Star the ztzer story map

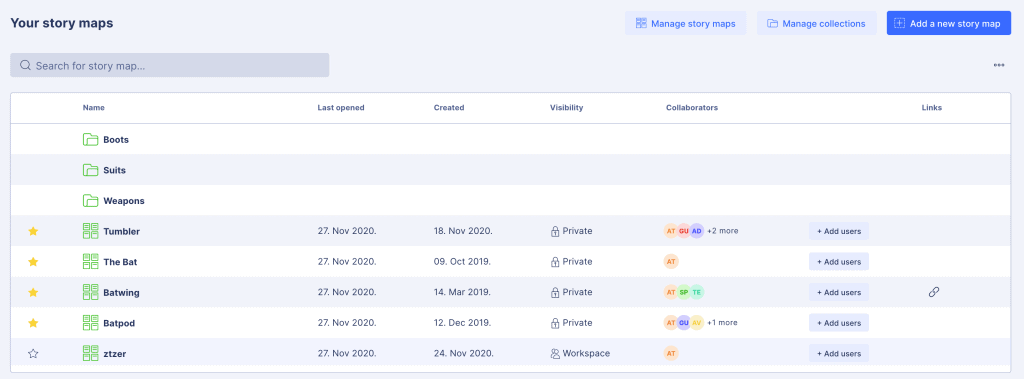point(33,353)
